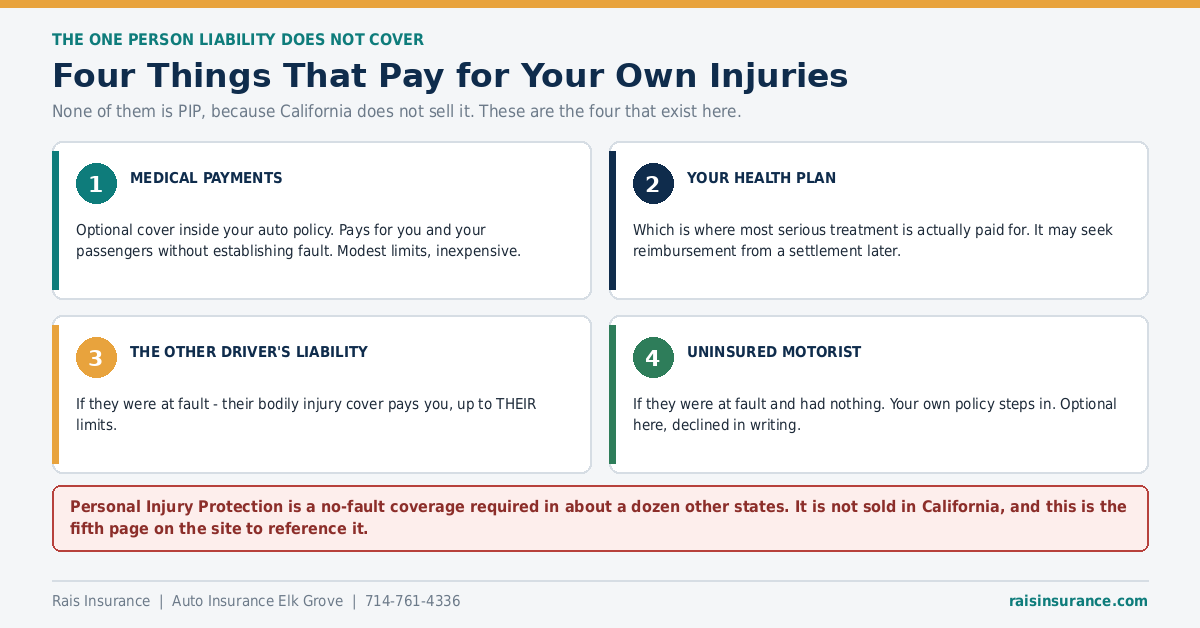1200x628 pixels.
Task: Click the teal number 1 circle
Action: click(x=96, y=184)
